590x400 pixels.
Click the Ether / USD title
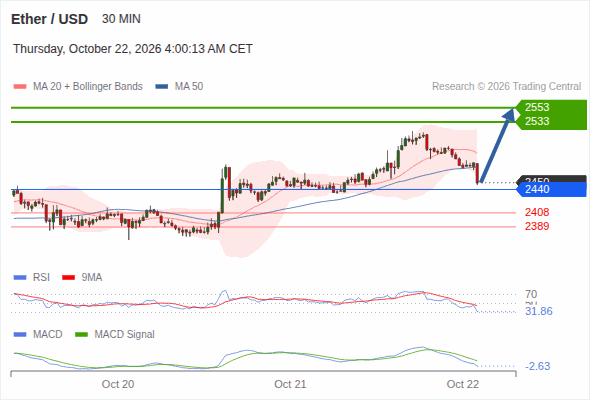click(x=49, y=19)
